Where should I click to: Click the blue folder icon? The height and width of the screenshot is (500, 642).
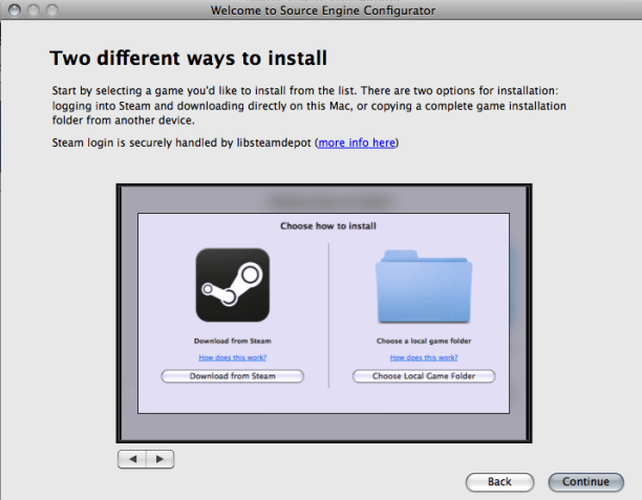click(x=424, y=287)
